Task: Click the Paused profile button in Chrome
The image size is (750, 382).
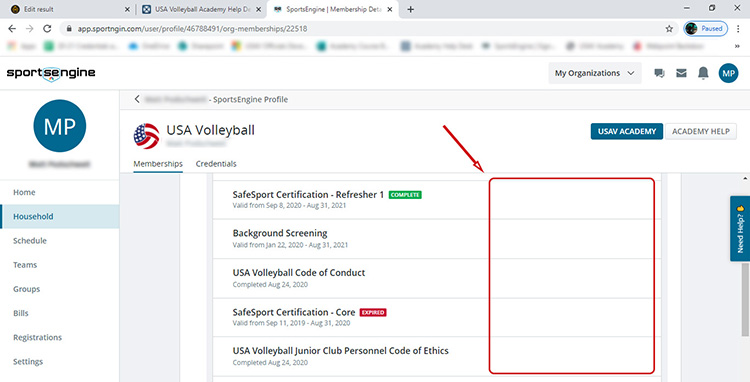Action: pos(706,29)
